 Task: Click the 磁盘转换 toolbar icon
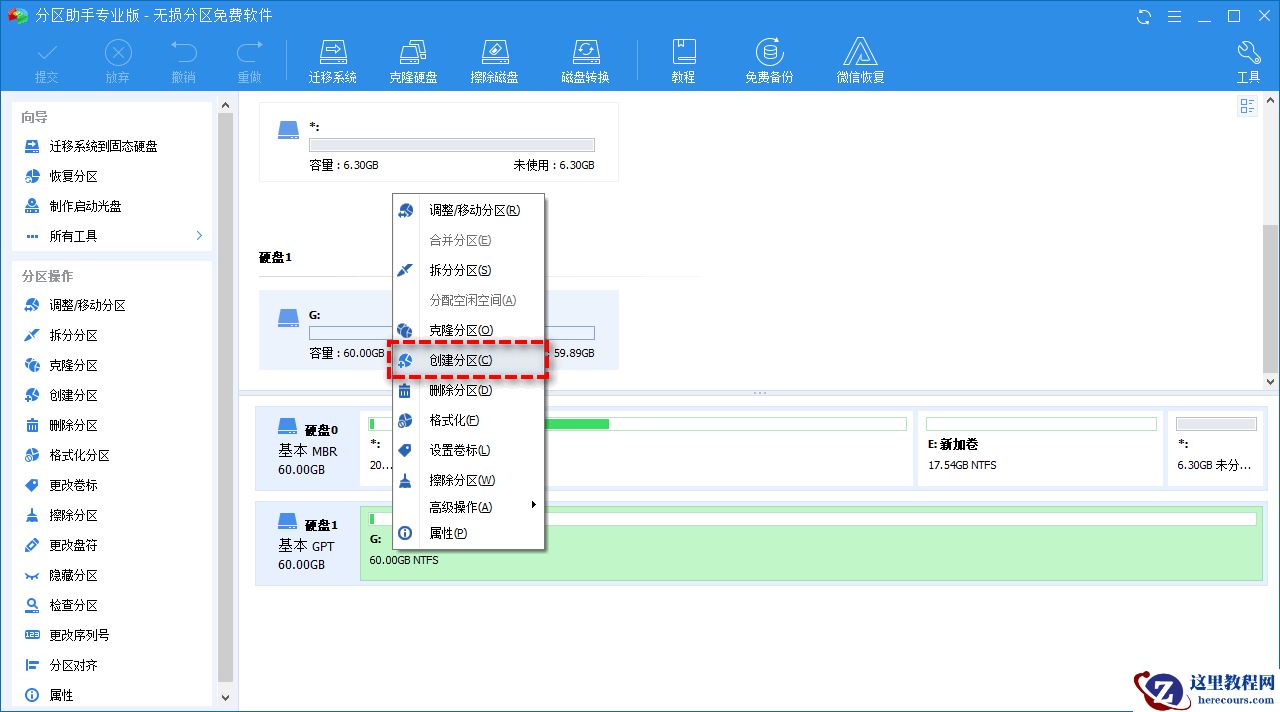point(585,58)
